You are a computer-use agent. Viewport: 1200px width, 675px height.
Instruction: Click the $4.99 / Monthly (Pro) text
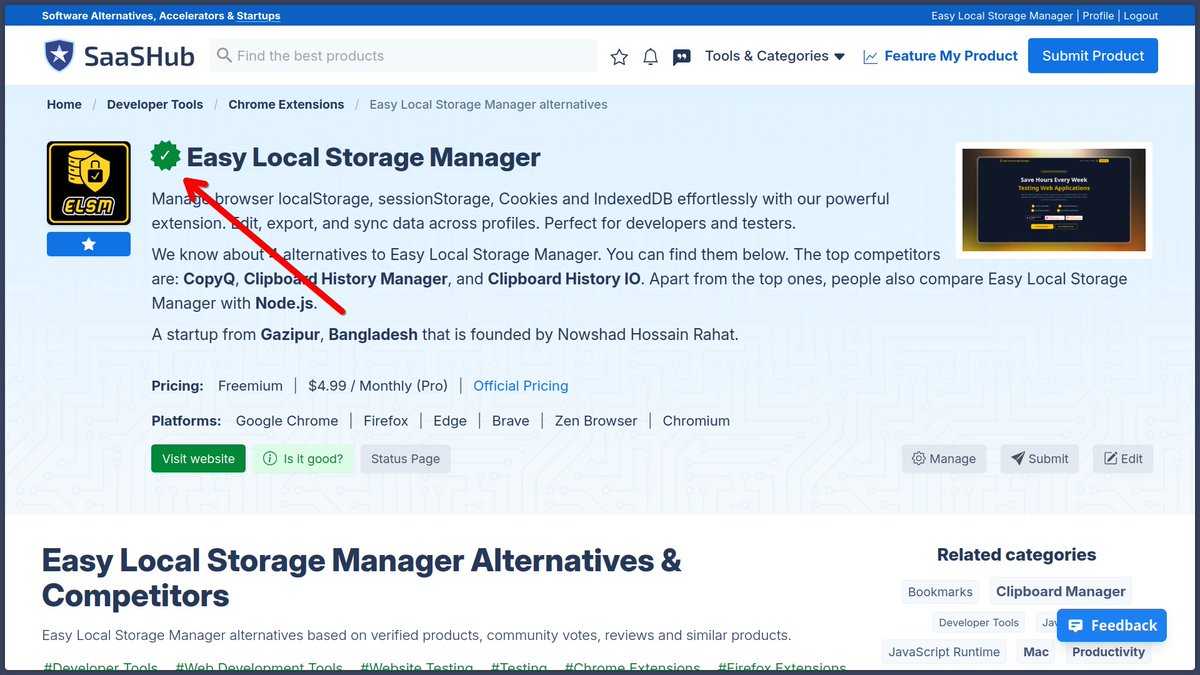[378, 386]
